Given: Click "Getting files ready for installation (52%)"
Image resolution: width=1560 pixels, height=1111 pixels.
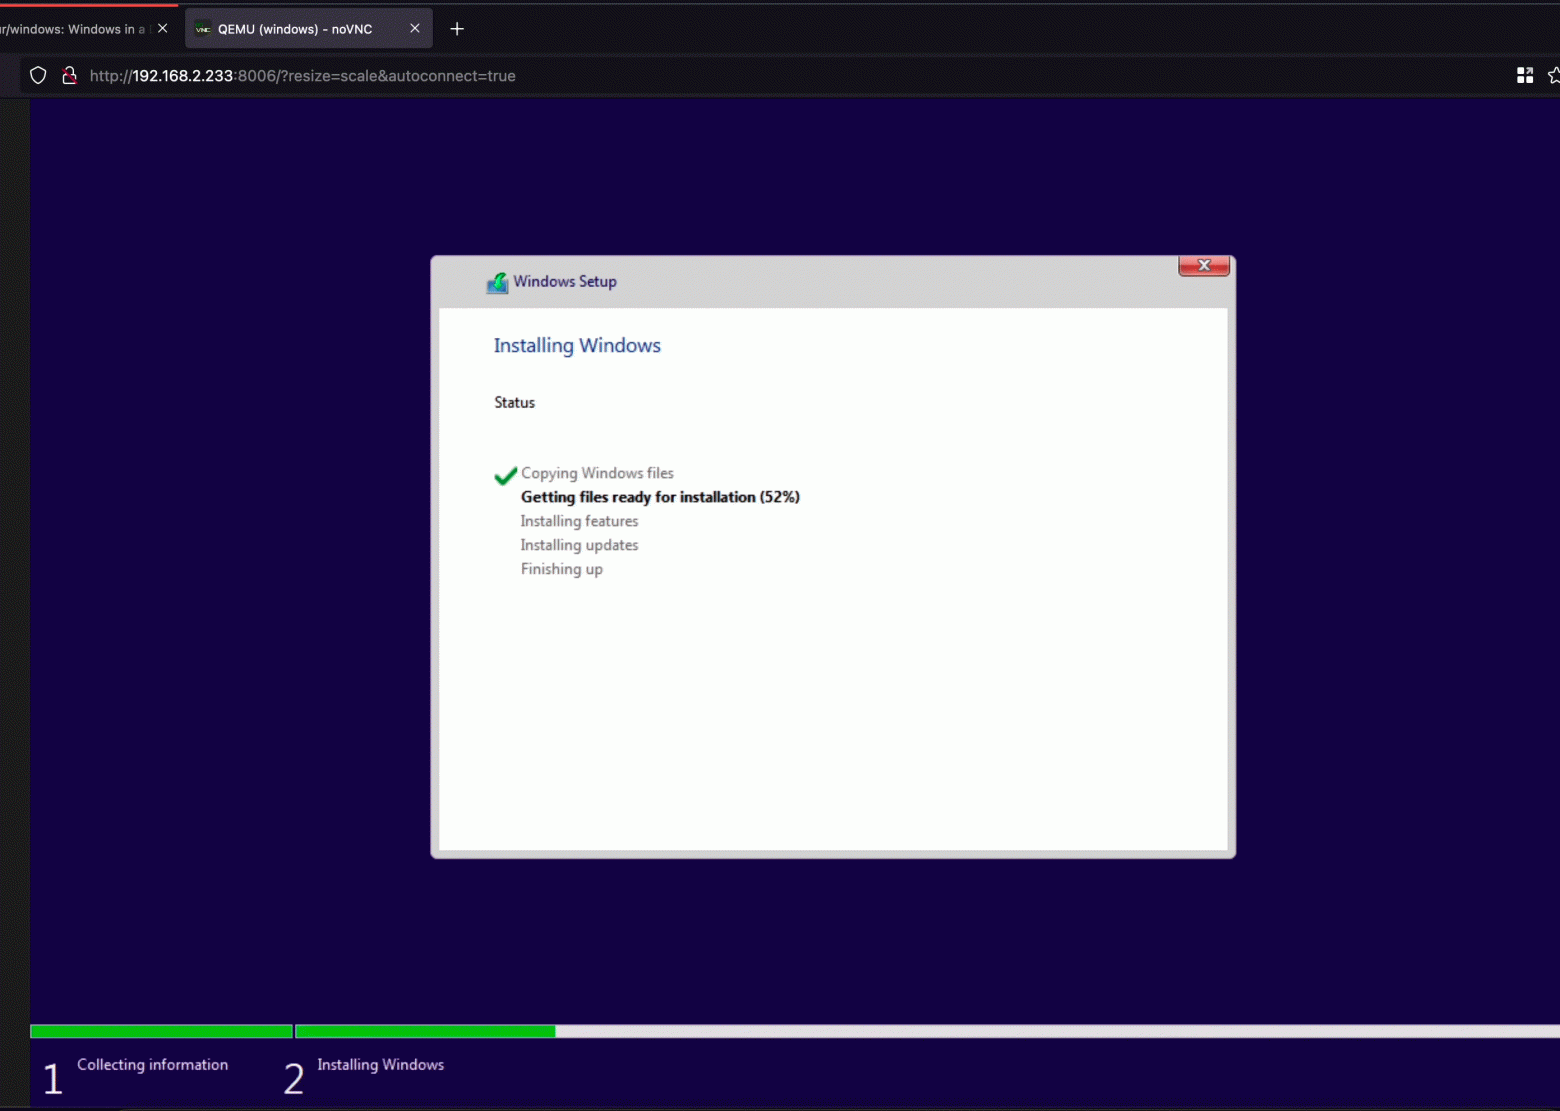Looking at the screenshot, I should [660, 497].
